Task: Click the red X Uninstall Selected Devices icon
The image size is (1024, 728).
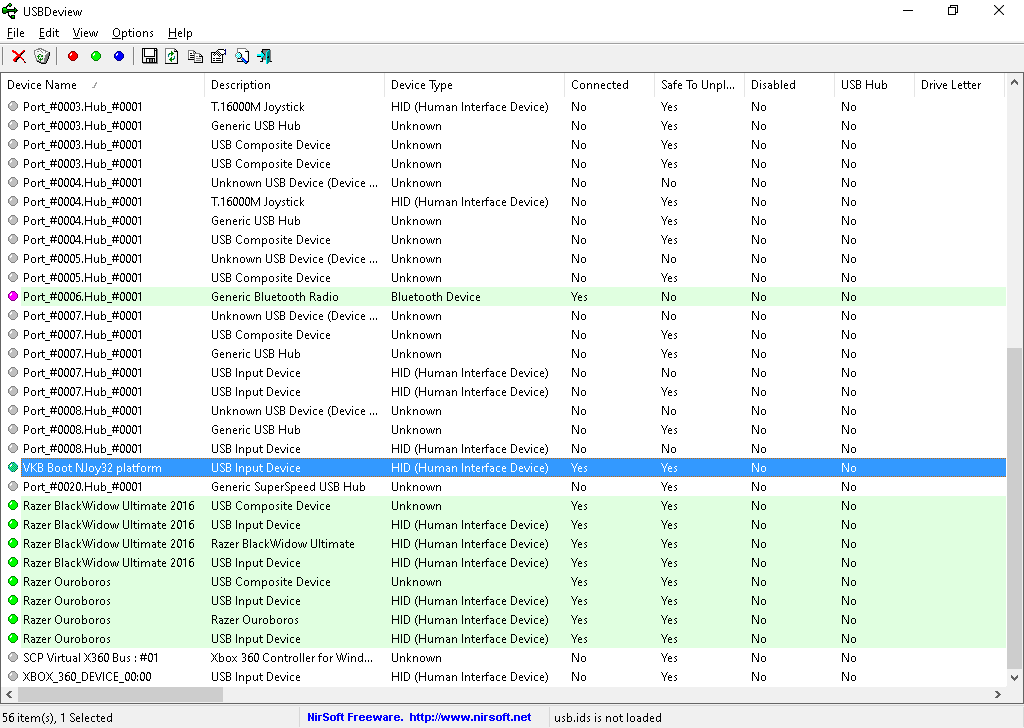Action: 19,57
